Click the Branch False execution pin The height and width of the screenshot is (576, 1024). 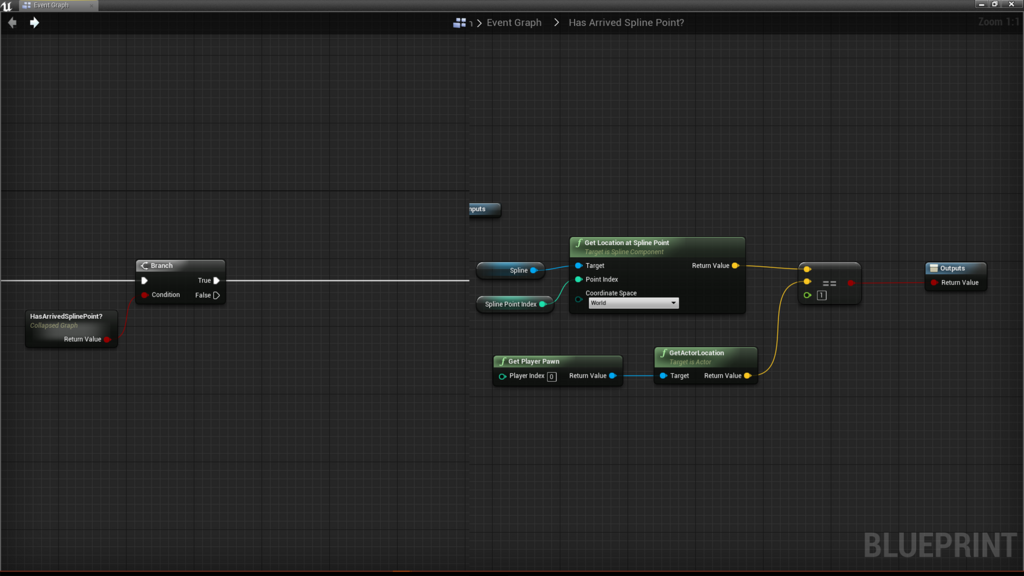click(x=217, y=295)
